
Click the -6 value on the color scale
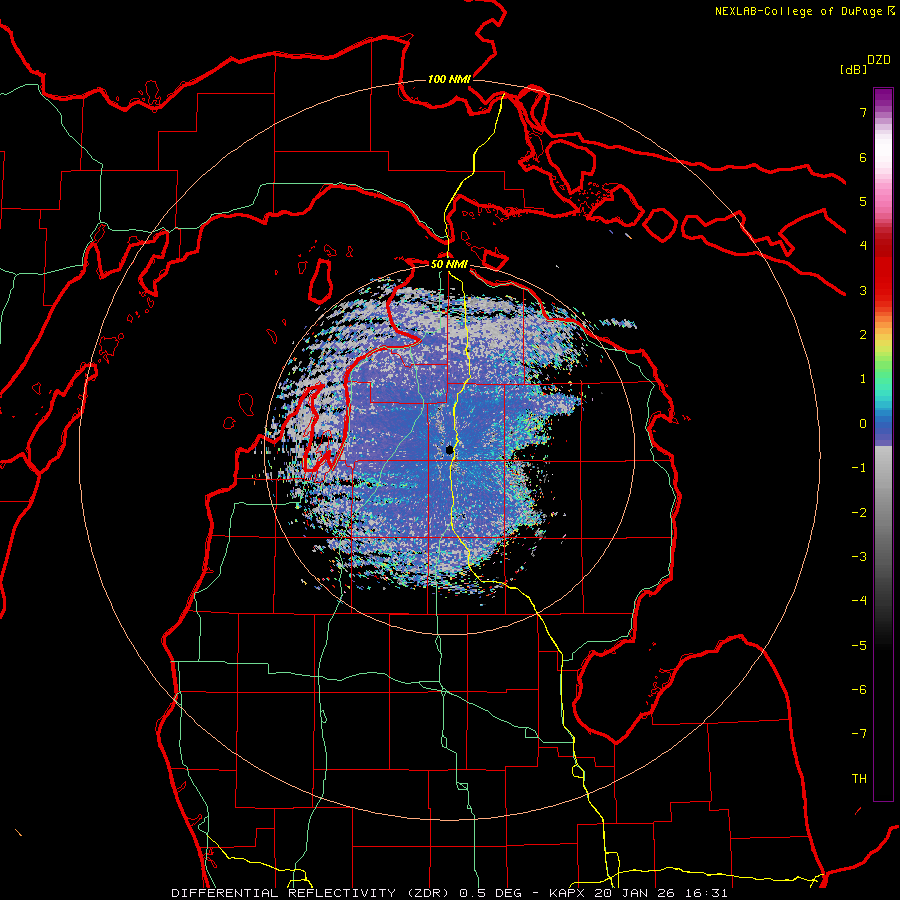pos(859,690)
